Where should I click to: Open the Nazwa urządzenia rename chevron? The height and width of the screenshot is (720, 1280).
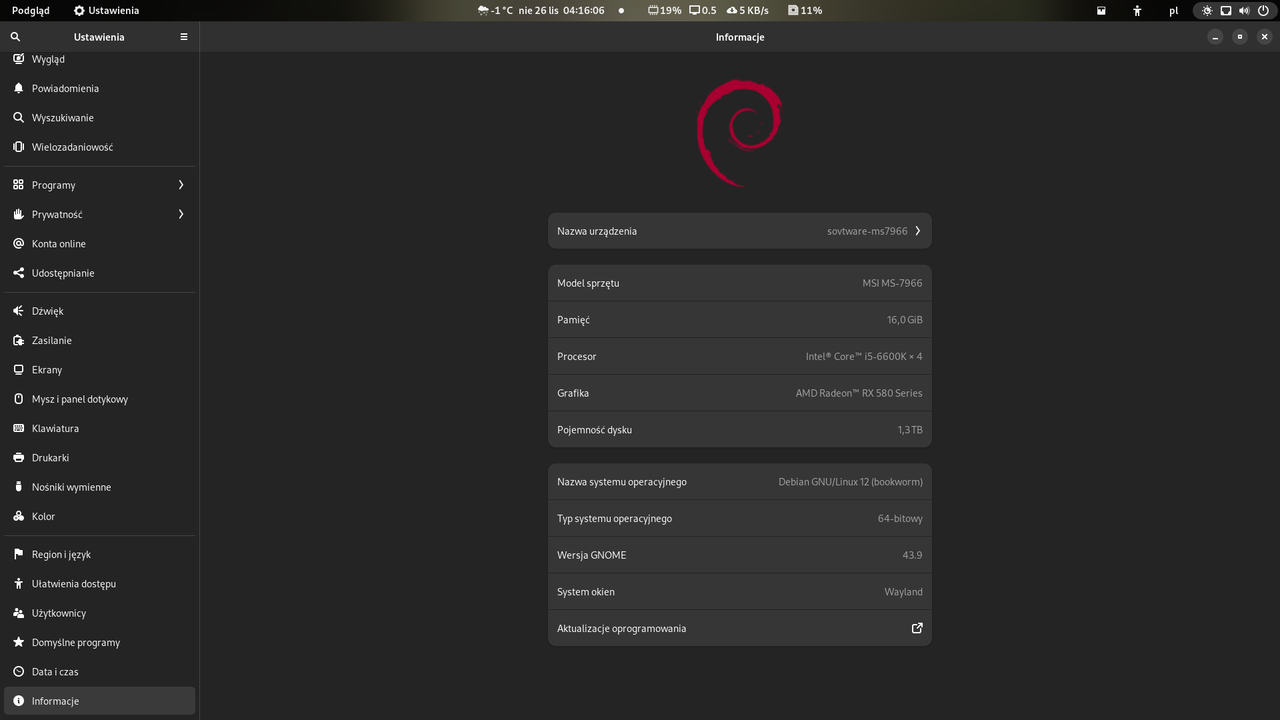click(917, 231)
